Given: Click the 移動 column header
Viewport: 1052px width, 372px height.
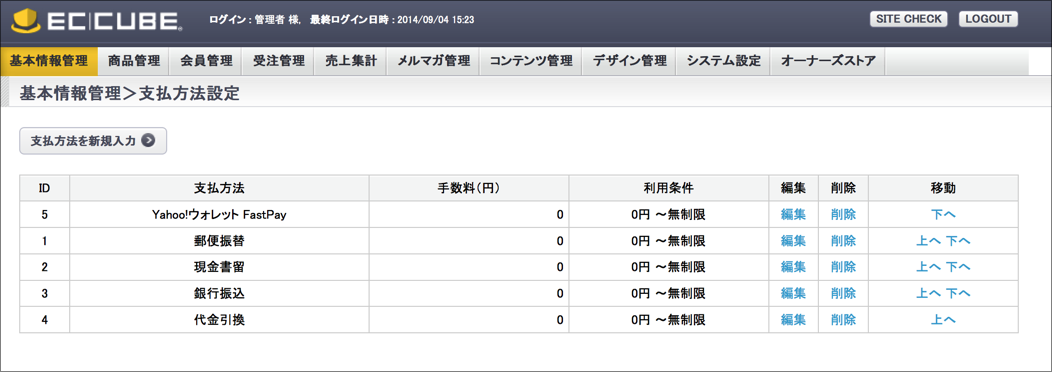Looking at the screenshot, I should click(x=943, y=188).
